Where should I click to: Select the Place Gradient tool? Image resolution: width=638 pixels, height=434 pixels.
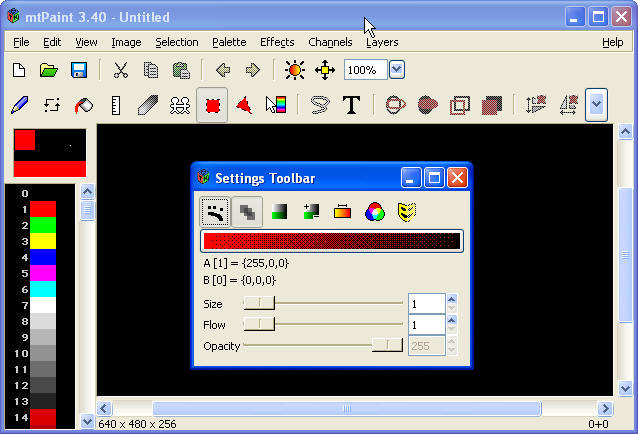(x=276, y=105)
